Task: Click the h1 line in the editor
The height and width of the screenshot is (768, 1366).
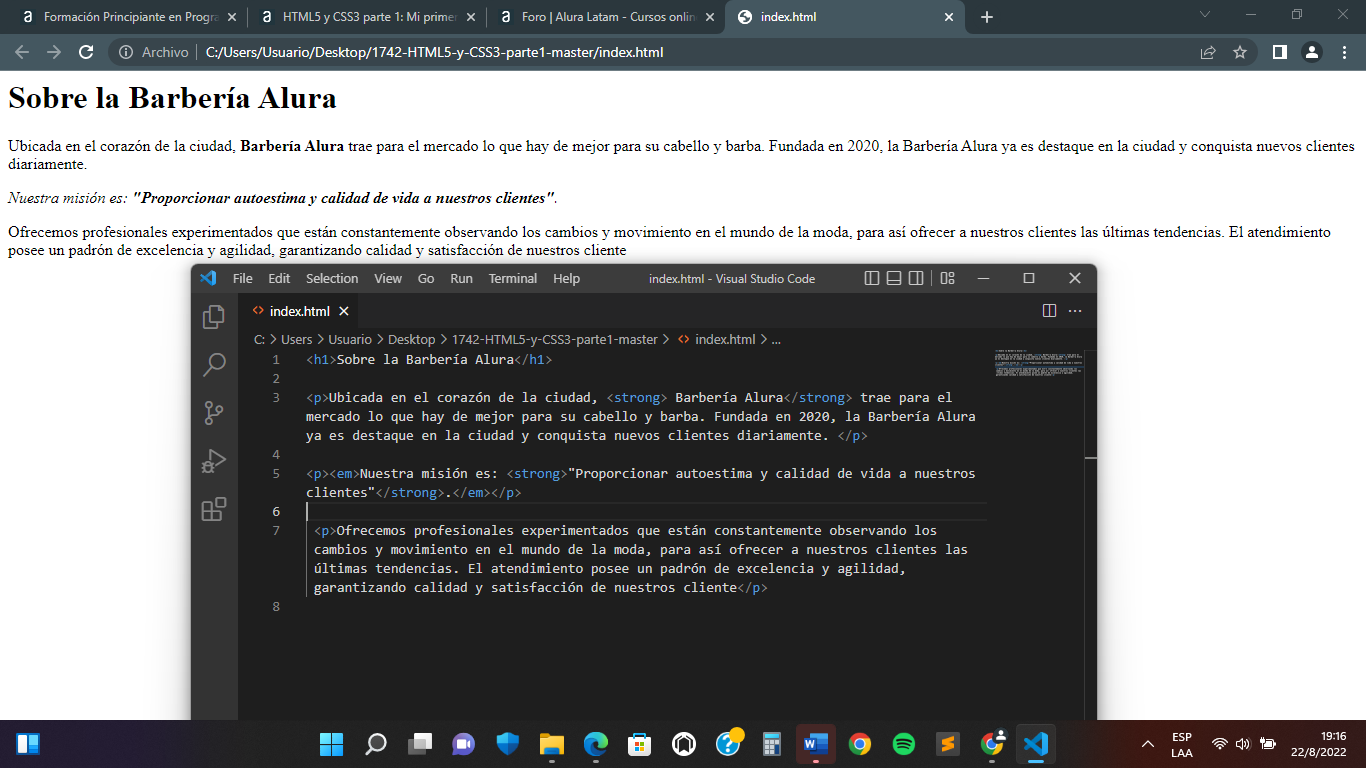Action: 429,359
